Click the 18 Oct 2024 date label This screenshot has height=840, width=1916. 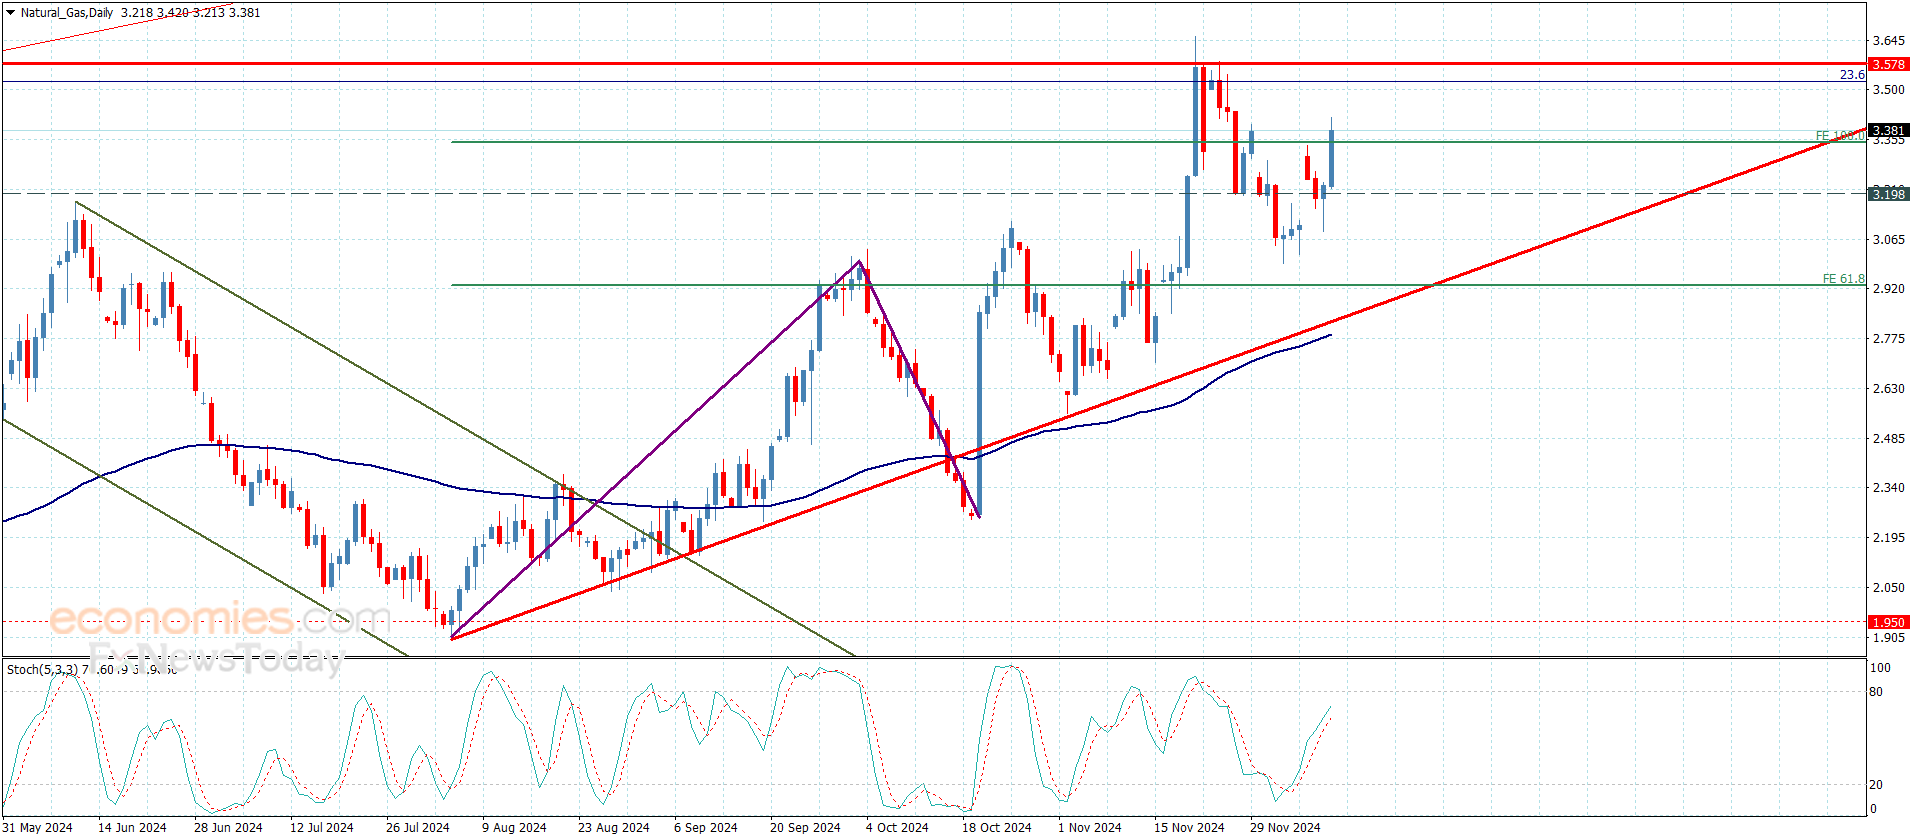tap(996, 827)
